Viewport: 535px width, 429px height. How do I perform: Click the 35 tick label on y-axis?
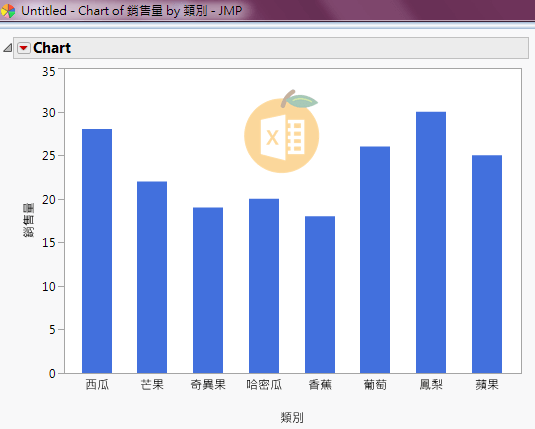click(49, 72)
